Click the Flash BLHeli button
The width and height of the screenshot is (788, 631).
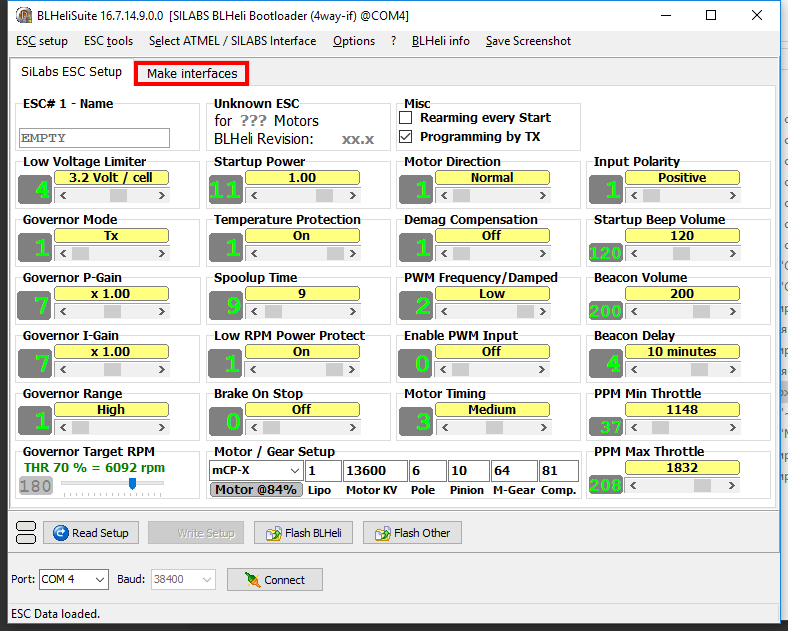click(x=303, y=533)
